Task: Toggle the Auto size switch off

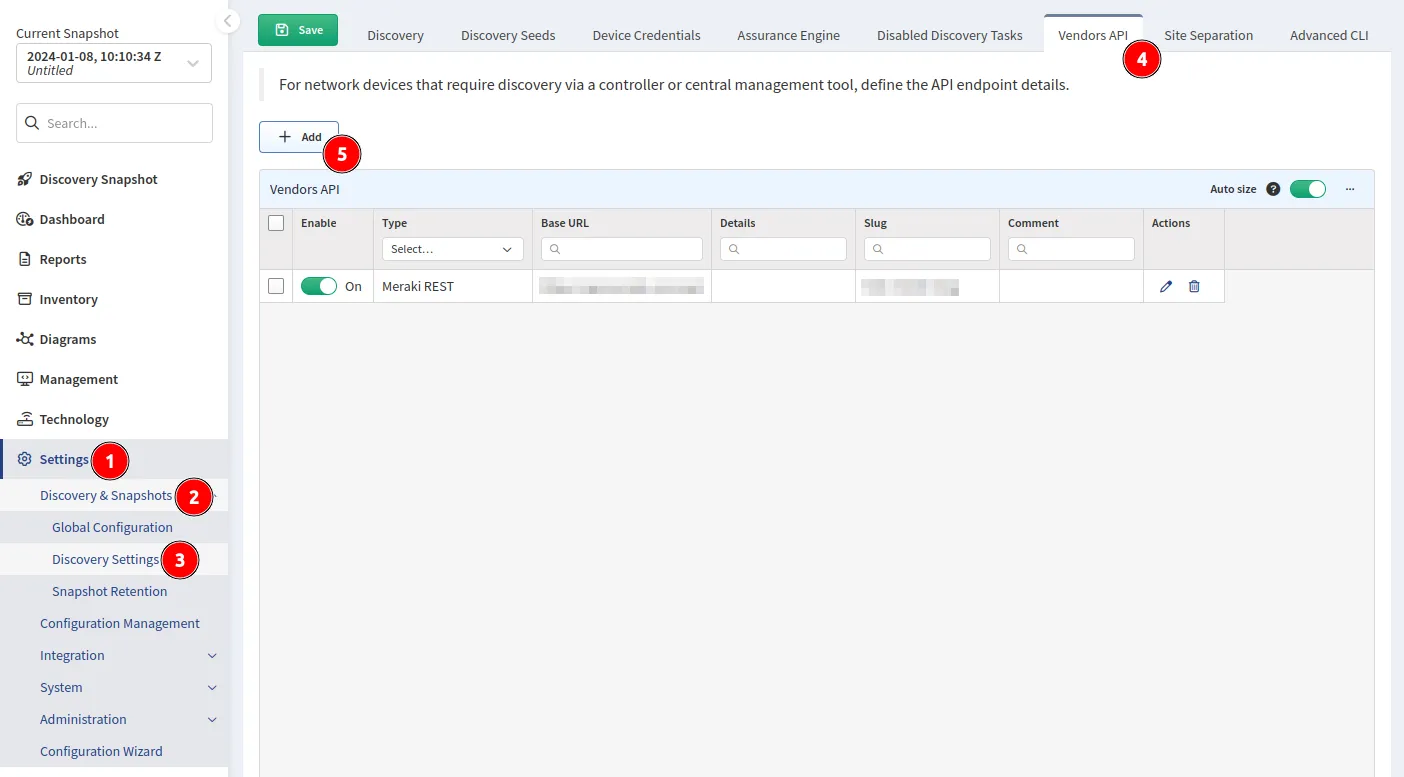Action: click(x=1307, y=188)
